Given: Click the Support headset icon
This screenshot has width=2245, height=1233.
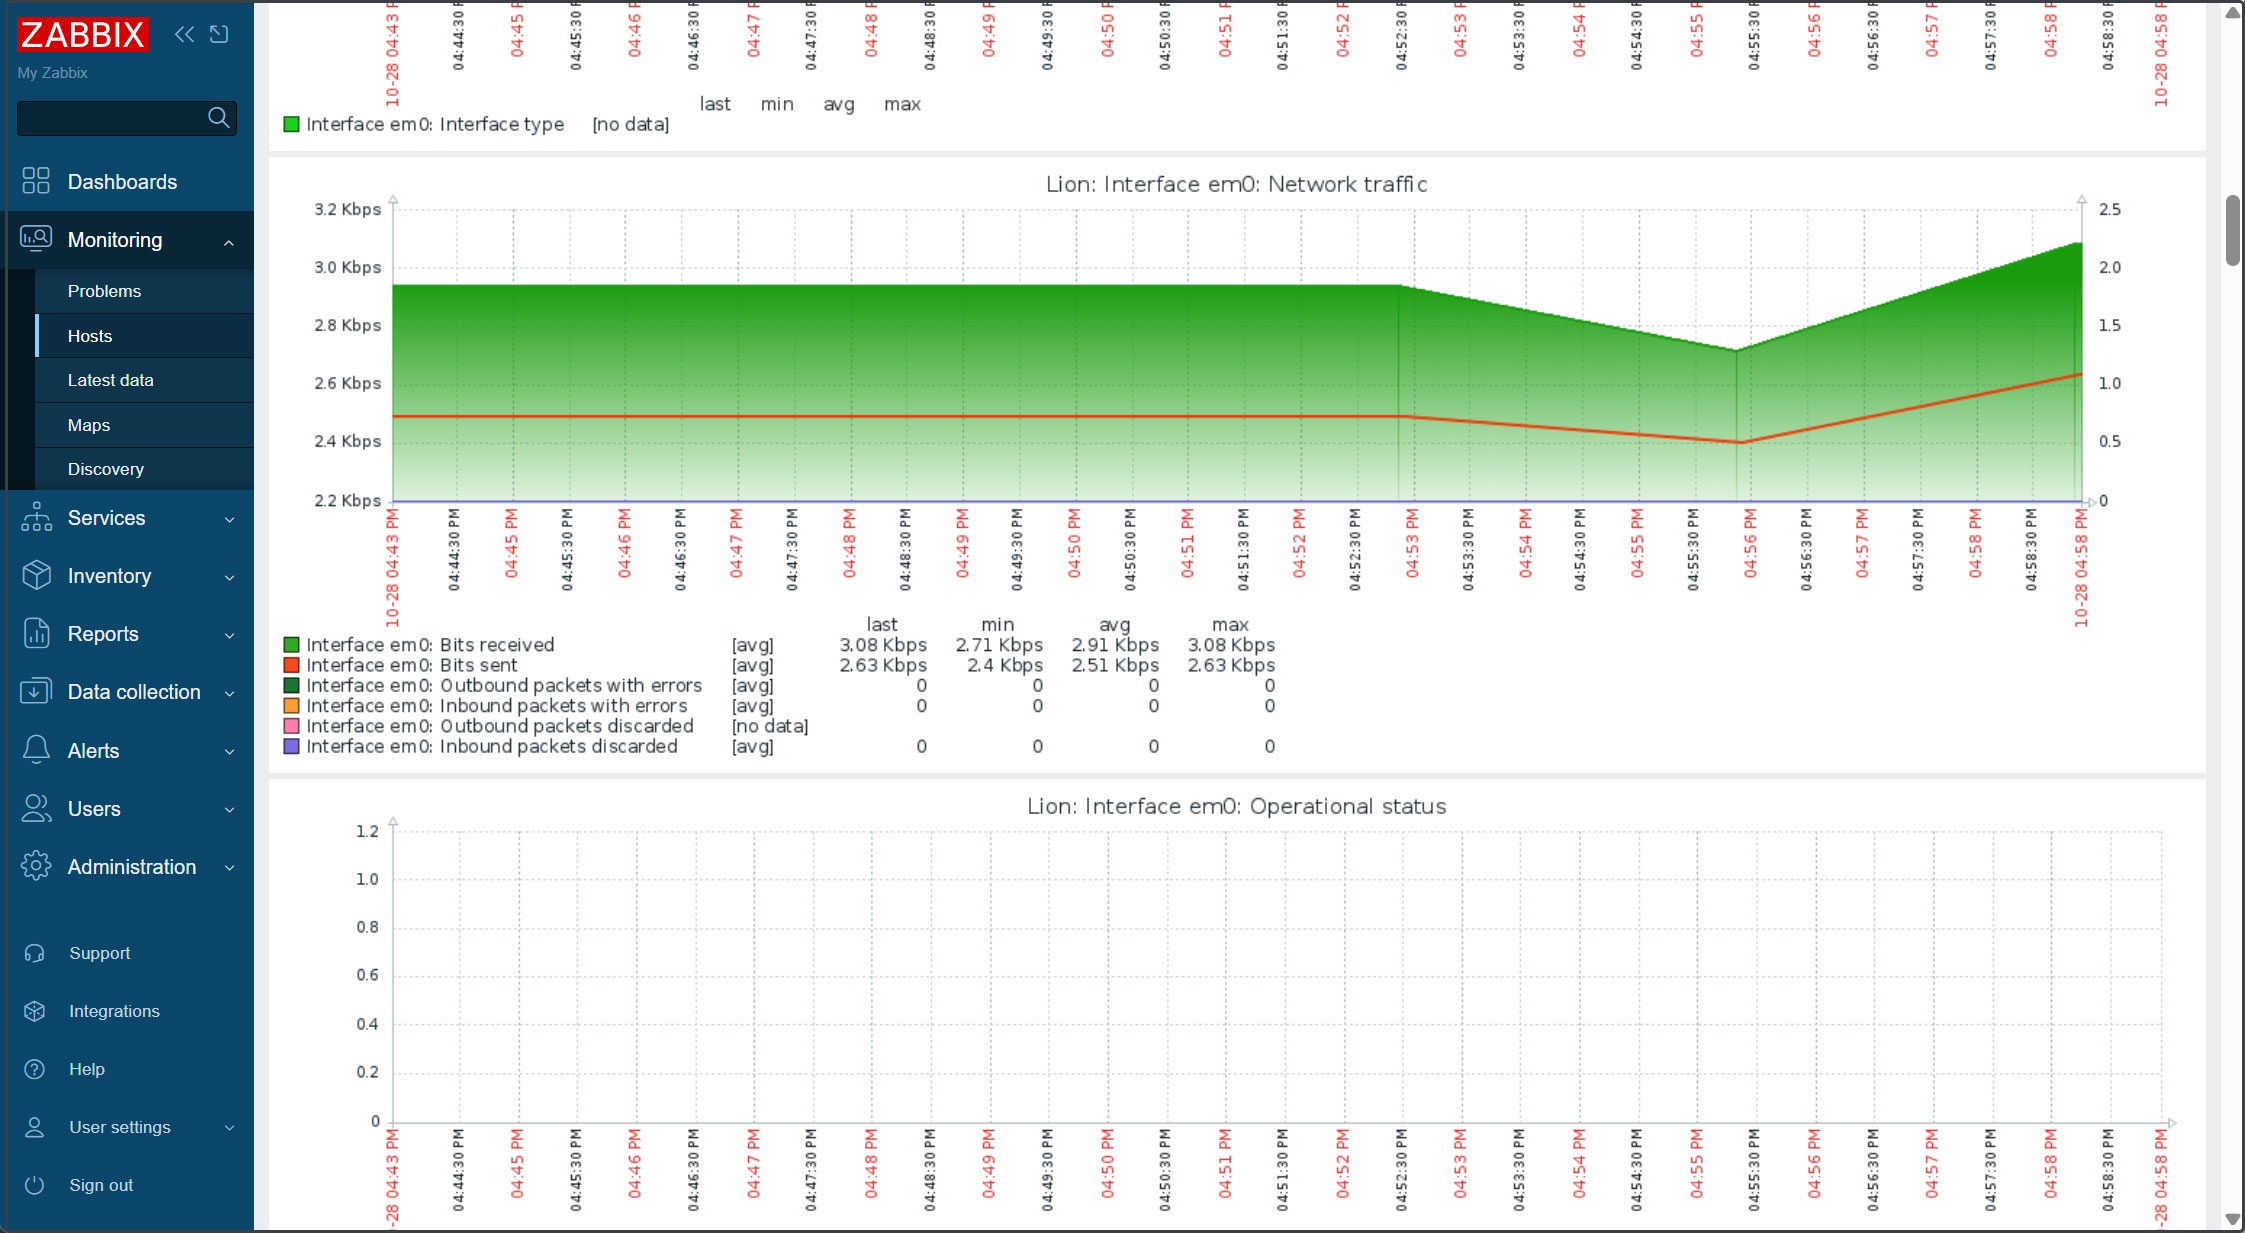Looking at the screenshot, I should click(x=35, y=953).
